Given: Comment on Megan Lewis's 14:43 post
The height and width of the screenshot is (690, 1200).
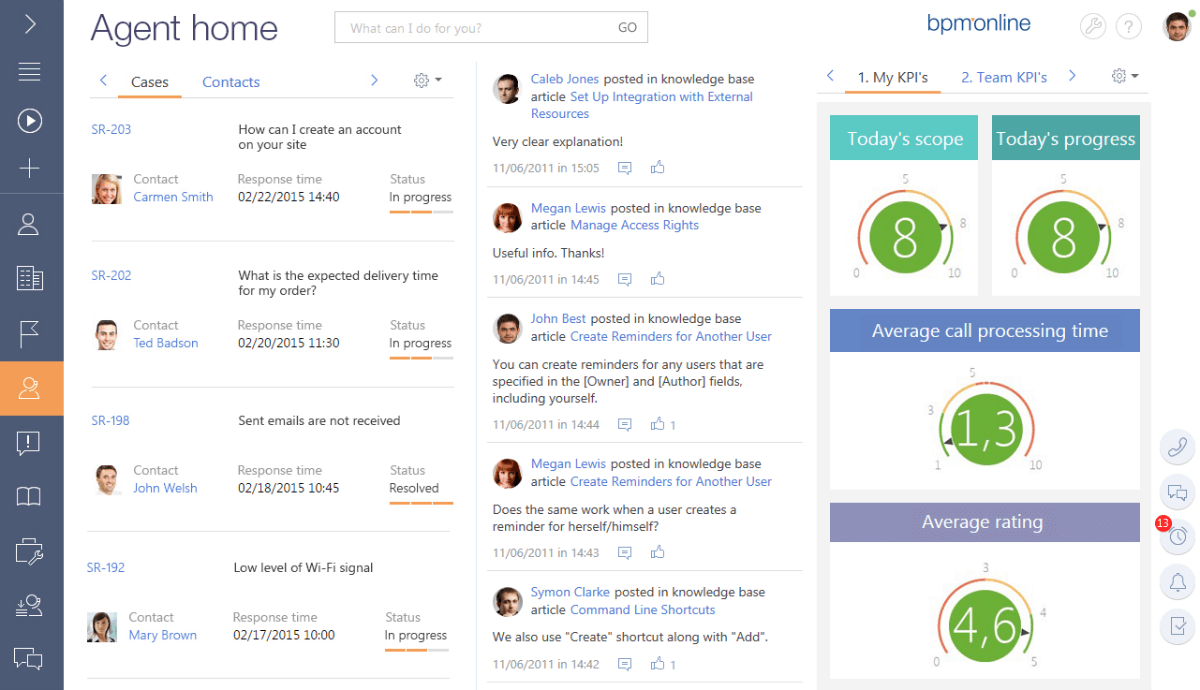Looking at the screenshot, I should (x=625, y=552).
